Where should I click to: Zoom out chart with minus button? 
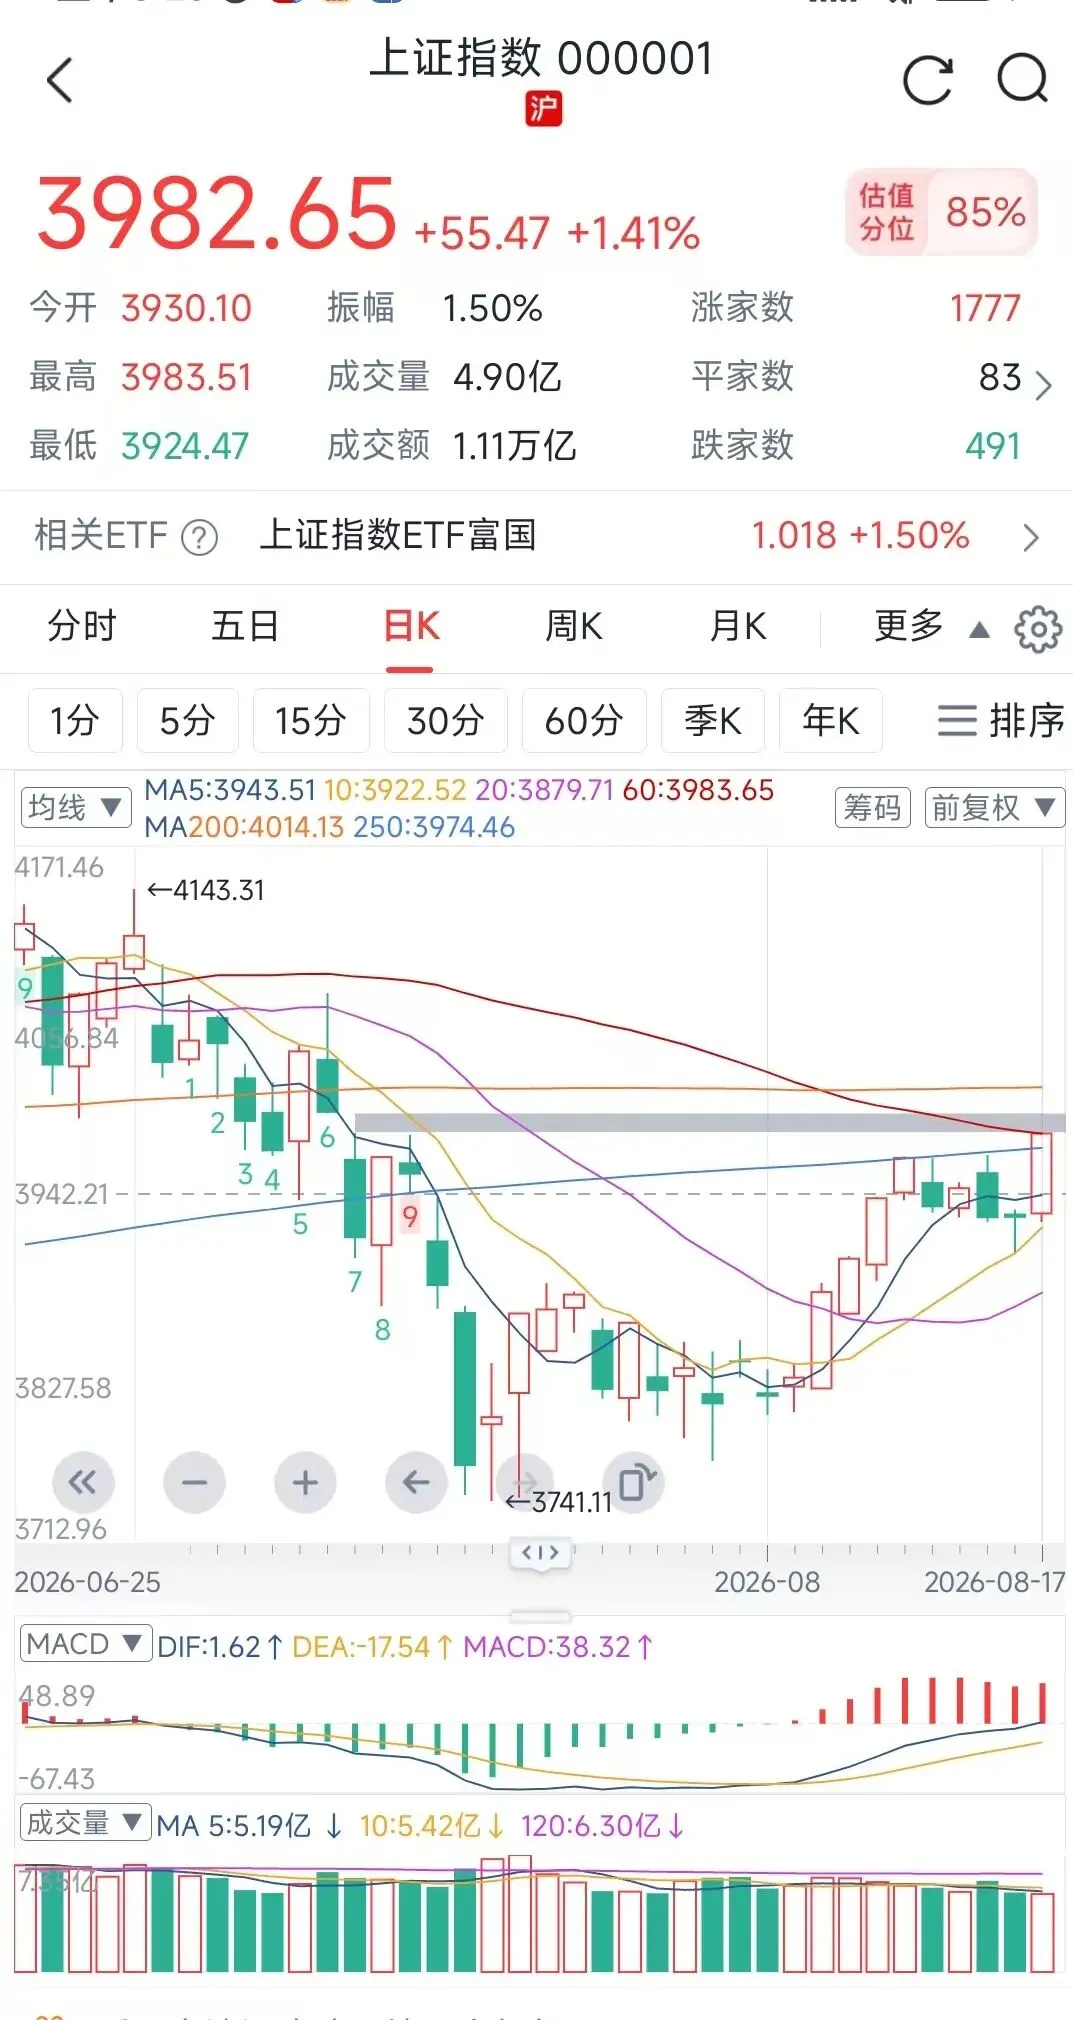click(x=194, y=1482)
